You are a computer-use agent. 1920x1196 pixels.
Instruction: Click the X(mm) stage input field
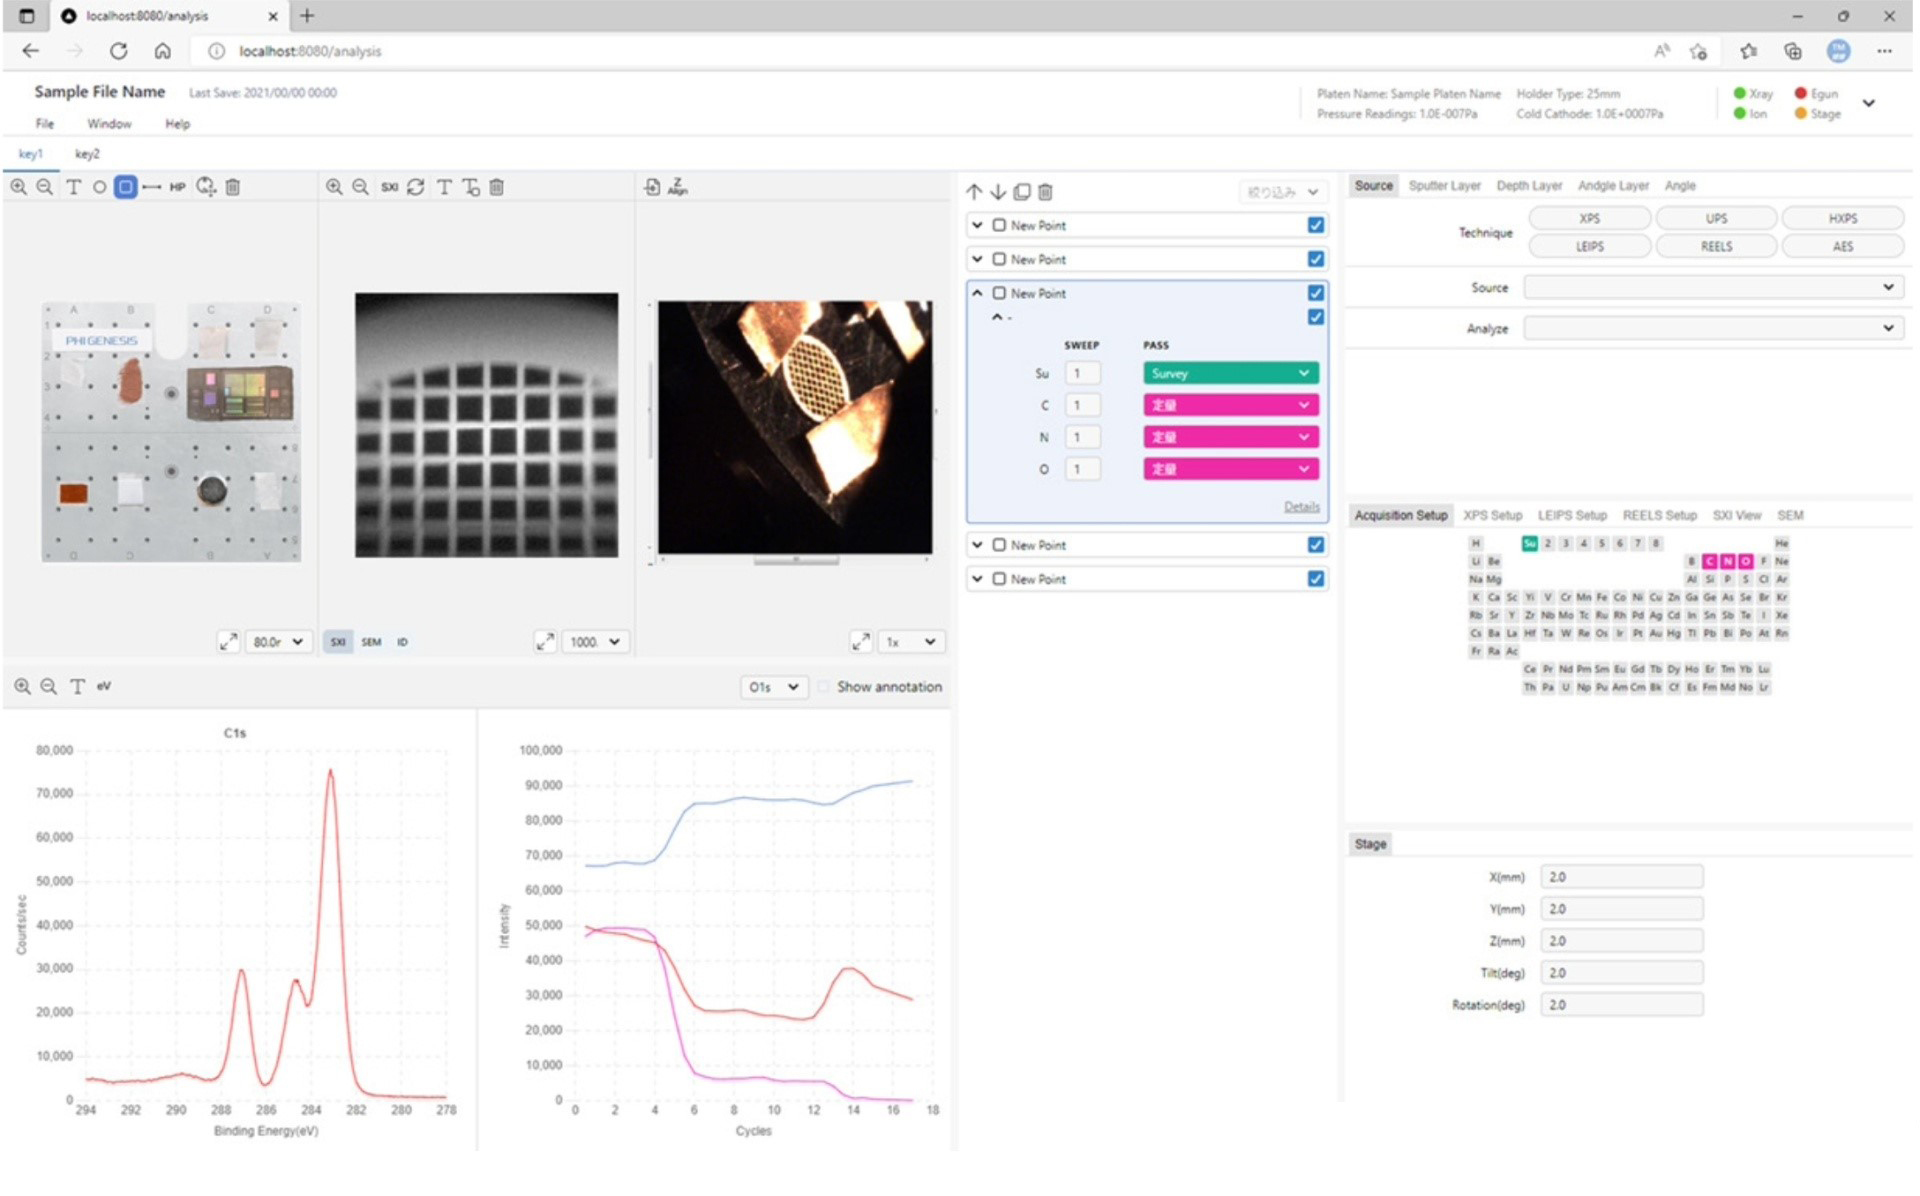[1621, 877]
